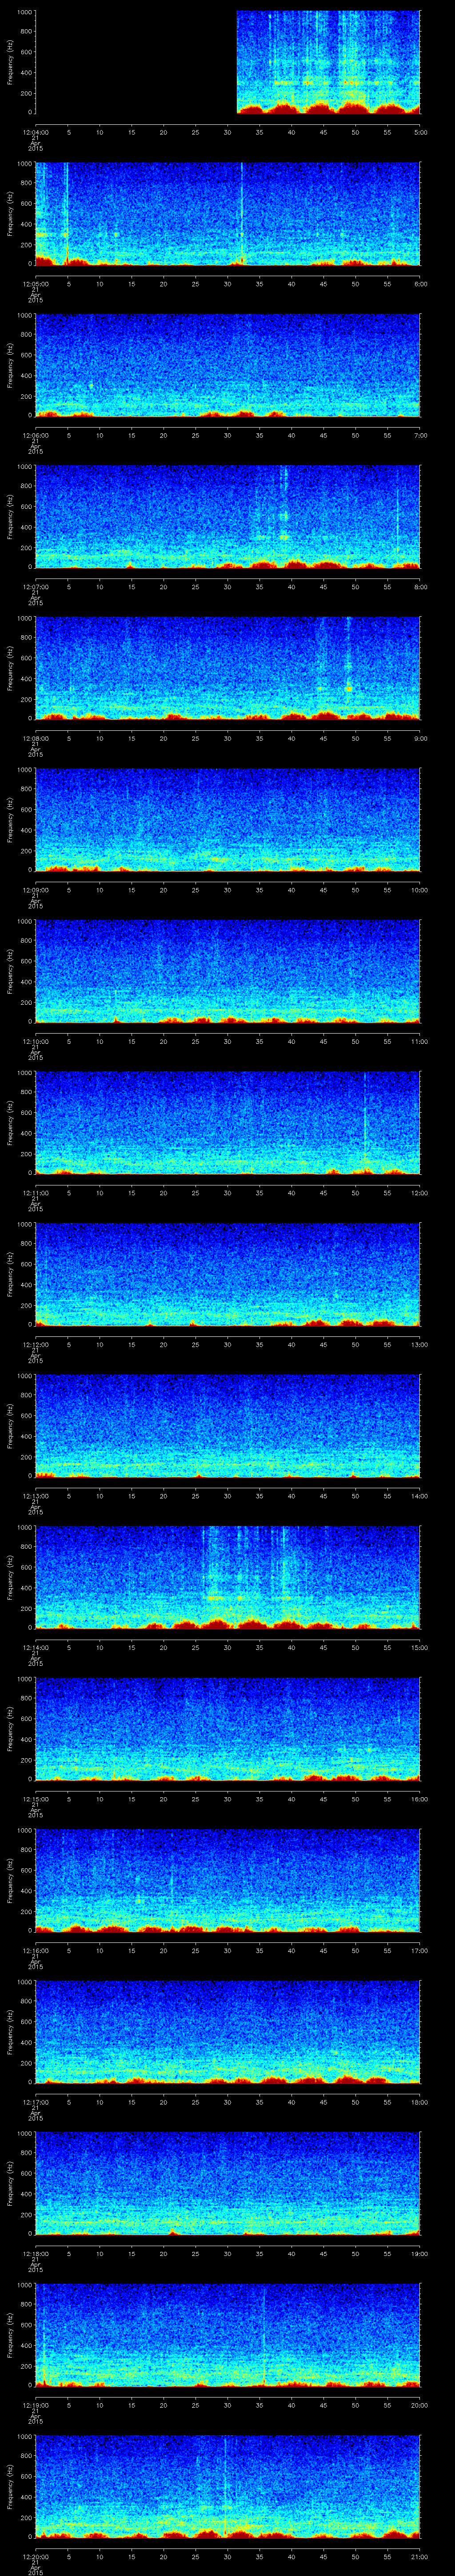The width and height of the screenshot is (455, 2576).
Task: Click the 12:06:00 start time label
Action: [x=35, y=435]
